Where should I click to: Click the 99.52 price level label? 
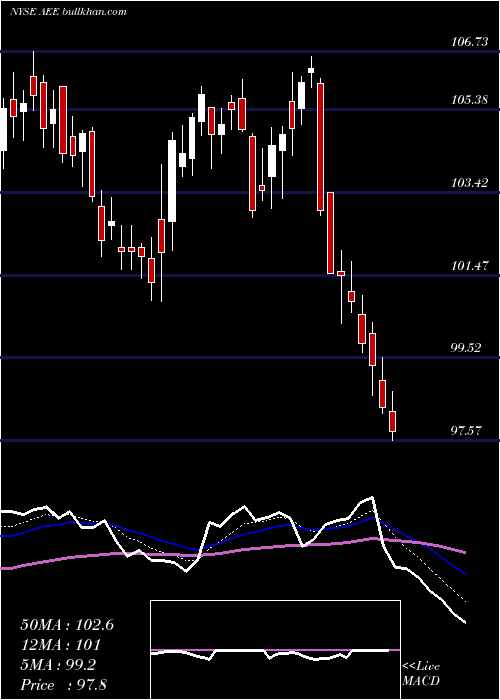coord(467,348)
